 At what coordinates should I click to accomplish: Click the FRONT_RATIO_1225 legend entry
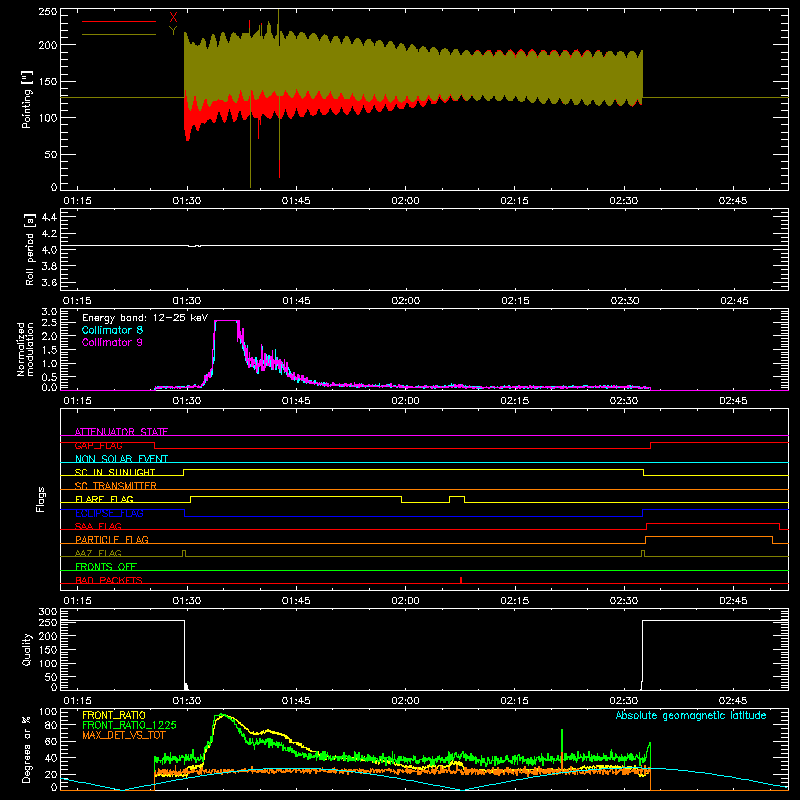click(129, 725)
